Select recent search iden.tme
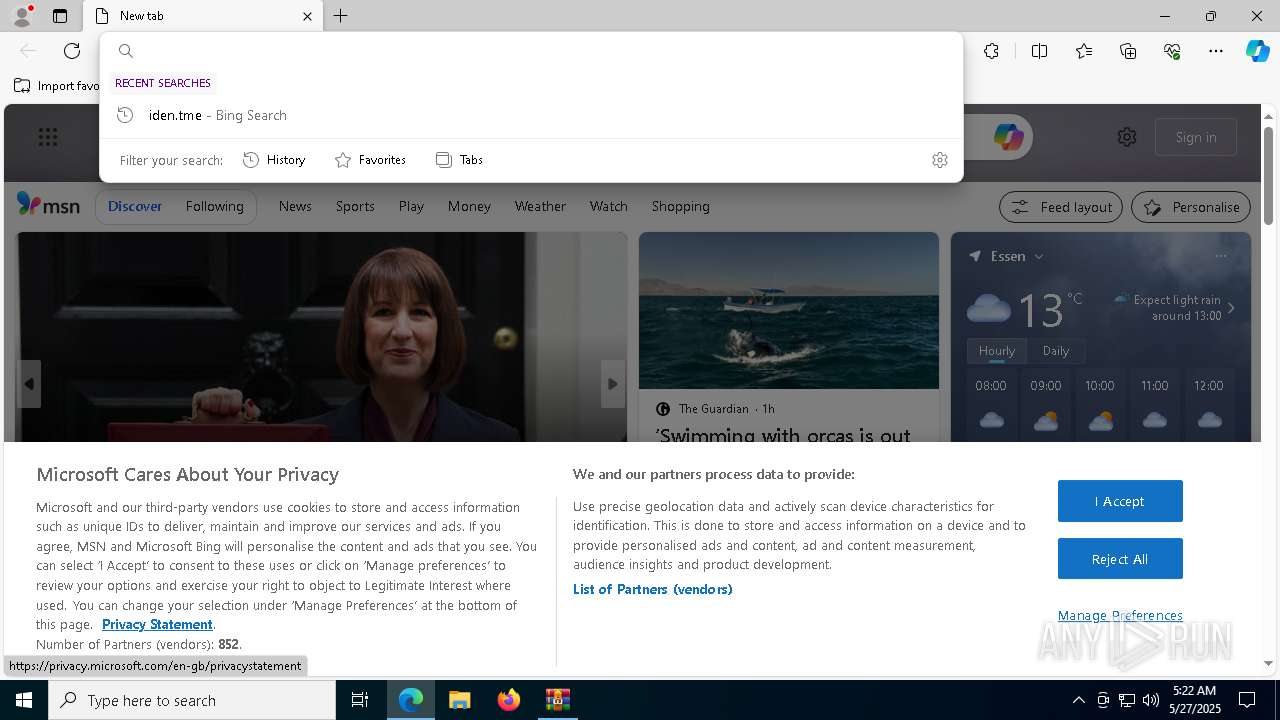This screenshot has width=1280, height=720. pyautogui.click(x=531, y=115)
